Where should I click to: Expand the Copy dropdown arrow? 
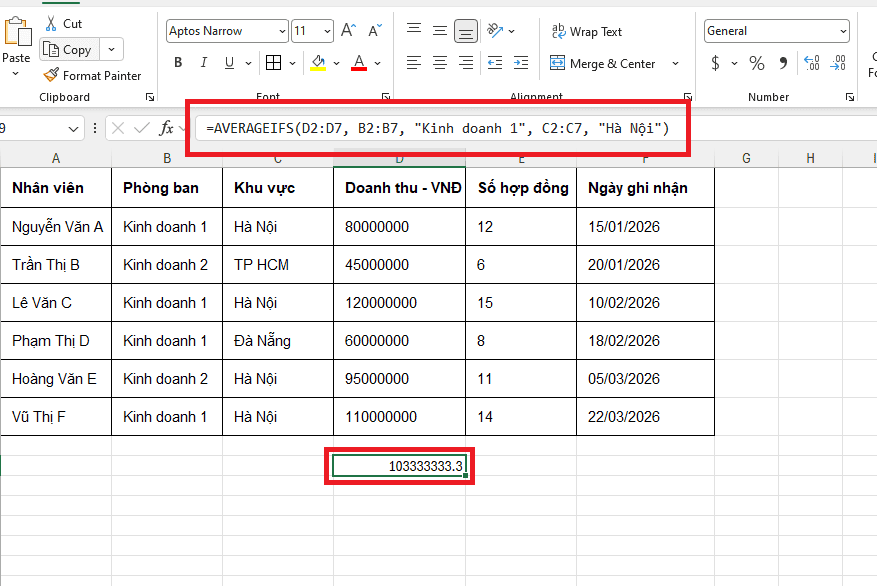pos(111,50)
